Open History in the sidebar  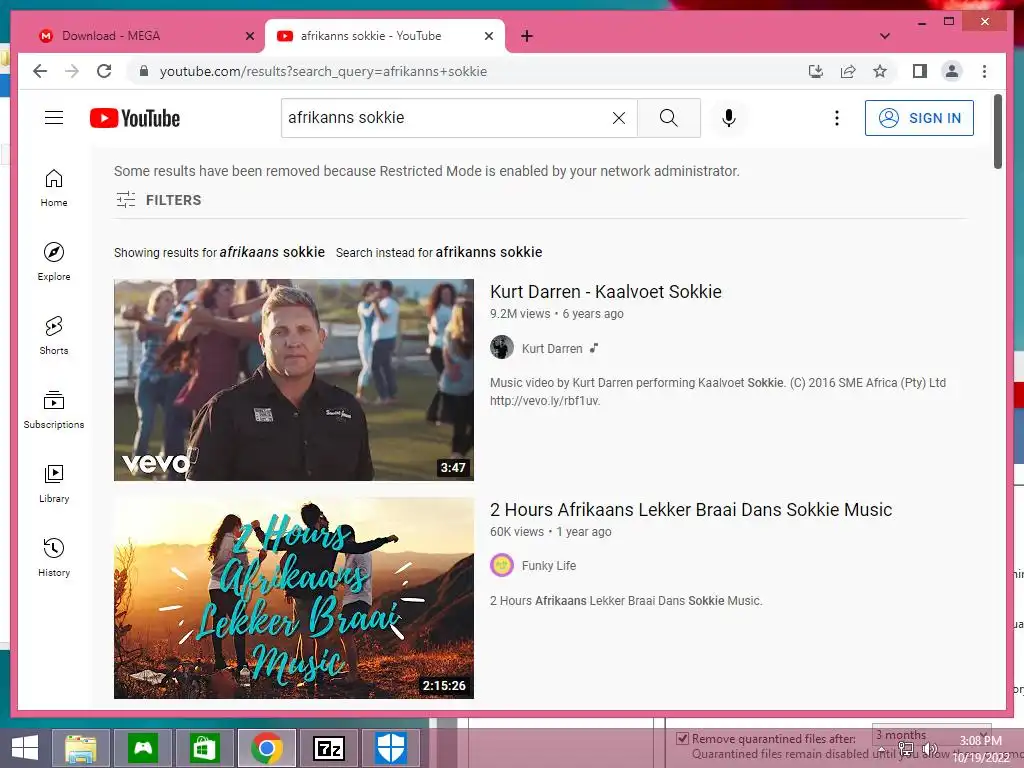tap(54, 557)
